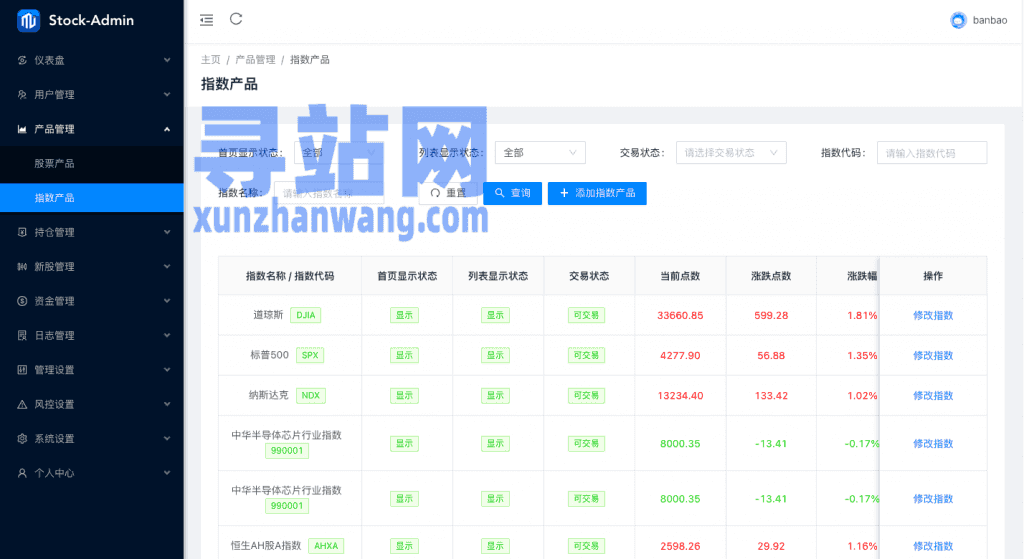This screenshot has height=559, width=1024.
Task: Click the 当前点数 column header
Action: pos(680,276)
